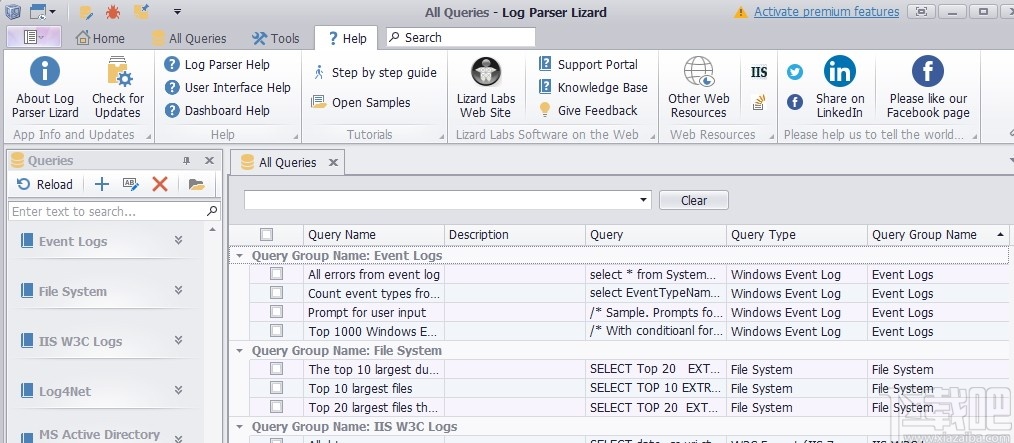Open Other Web Resources
This screenshot has height=443, width=1014.
(x=698, y=87)
